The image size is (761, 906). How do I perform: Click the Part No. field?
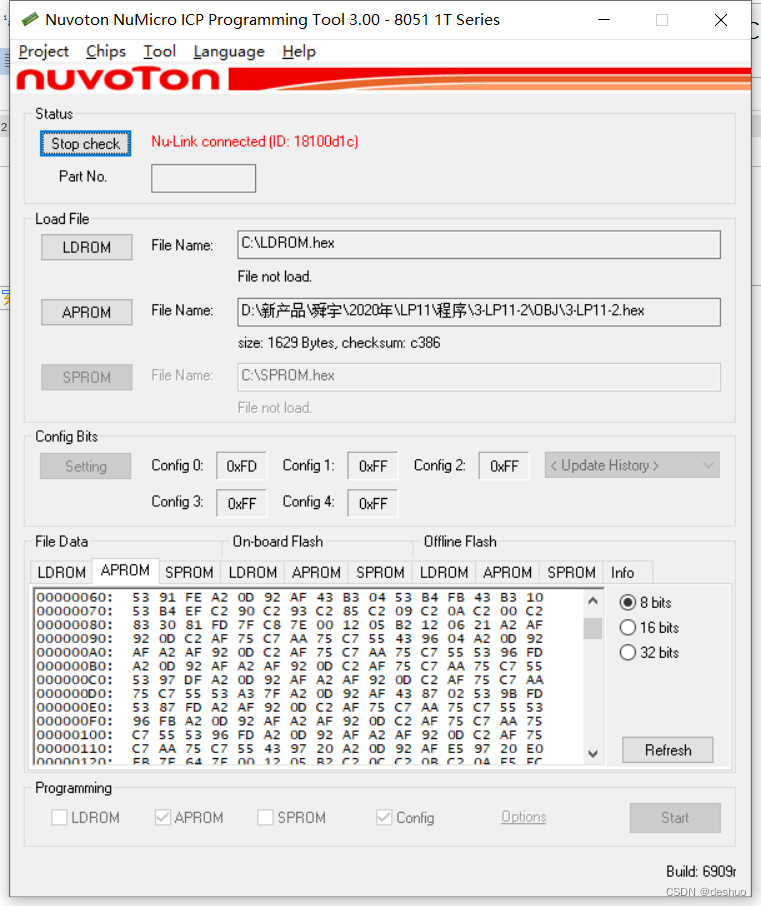[203, 178]
